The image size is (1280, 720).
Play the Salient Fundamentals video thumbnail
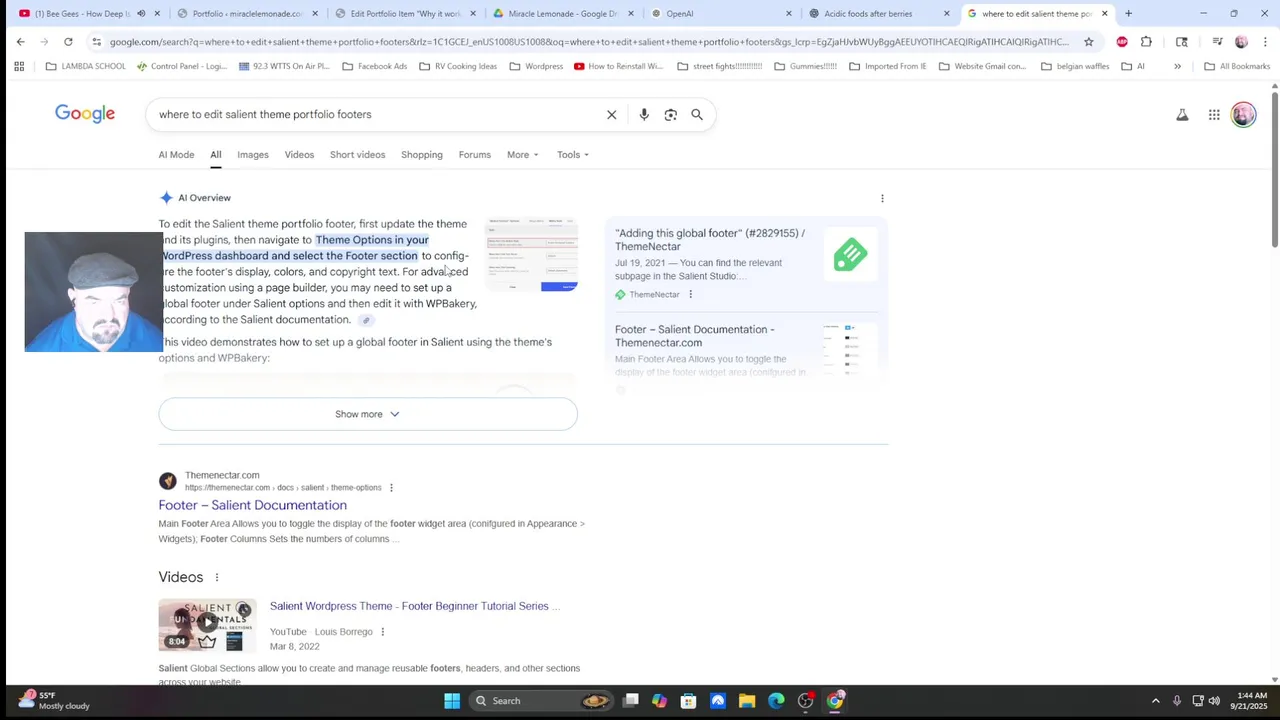coord(207,625)
